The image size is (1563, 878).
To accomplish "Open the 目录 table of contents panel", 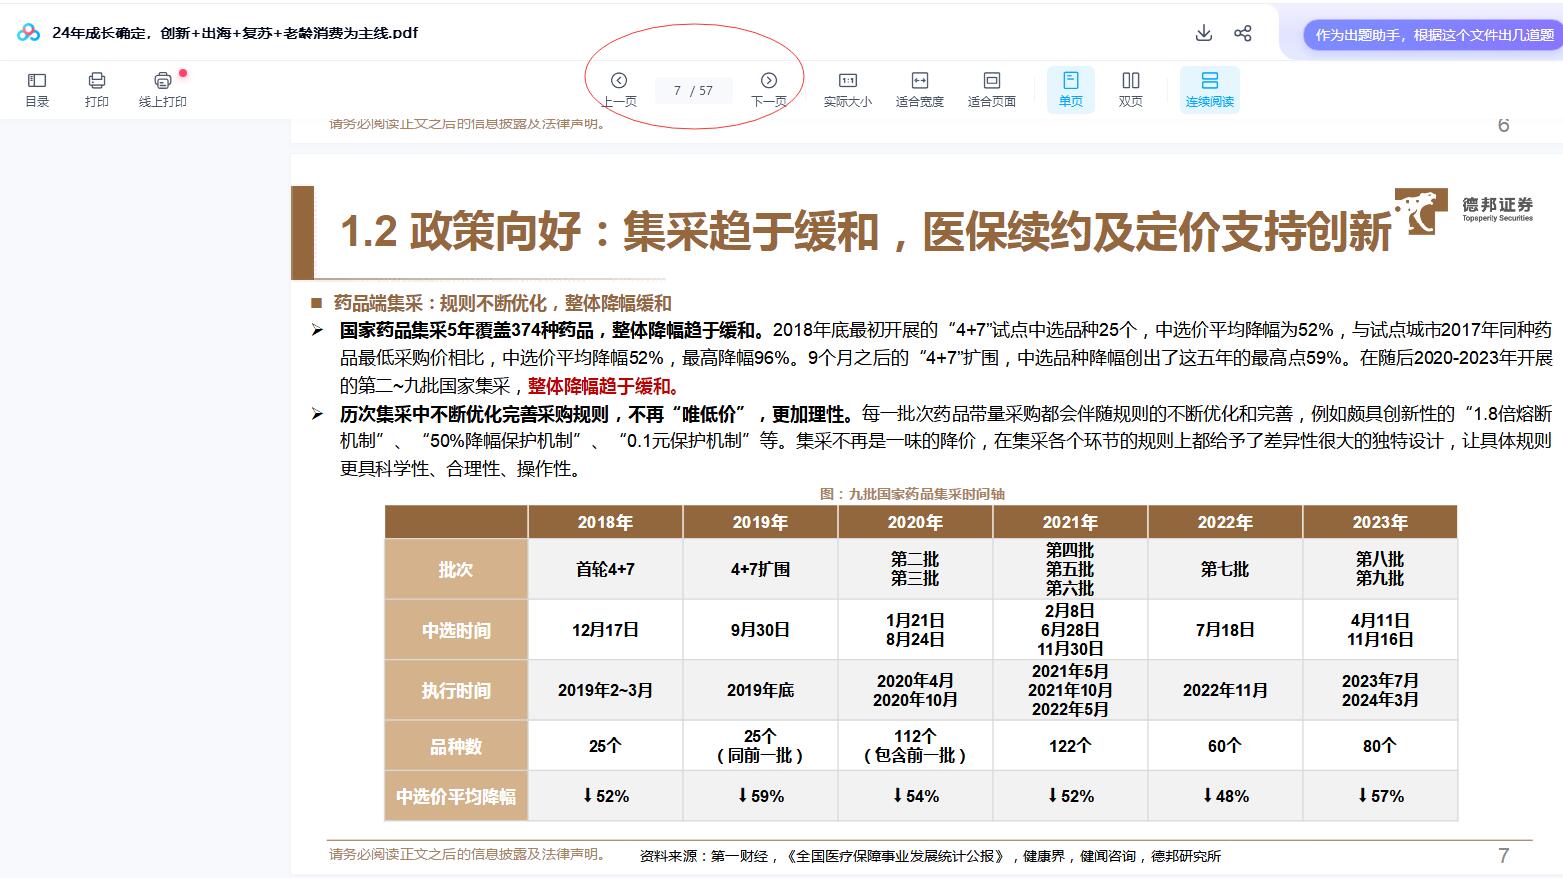I will 37,88.
